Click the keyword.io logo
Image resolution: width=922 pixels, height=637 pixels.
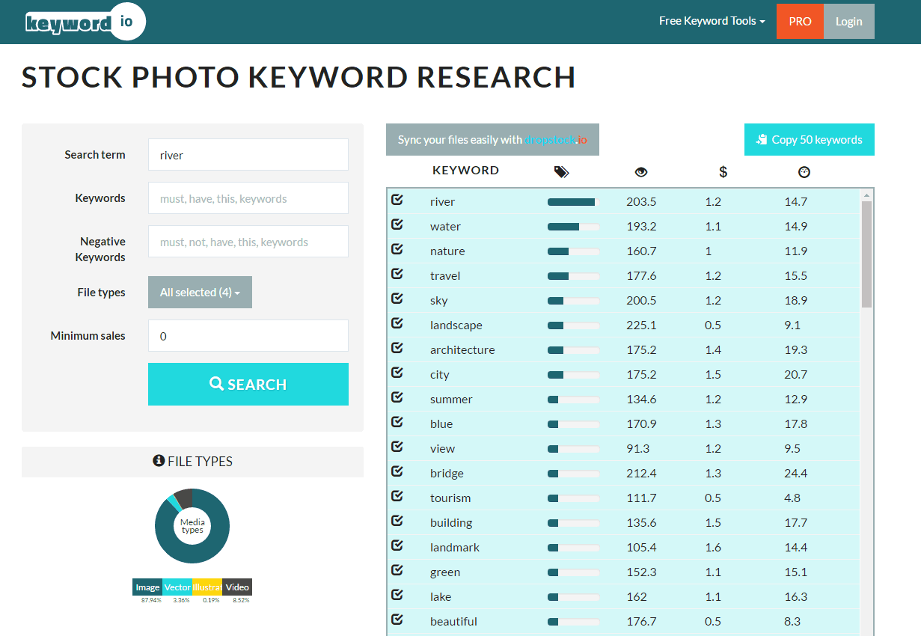[x=86, y=22]
